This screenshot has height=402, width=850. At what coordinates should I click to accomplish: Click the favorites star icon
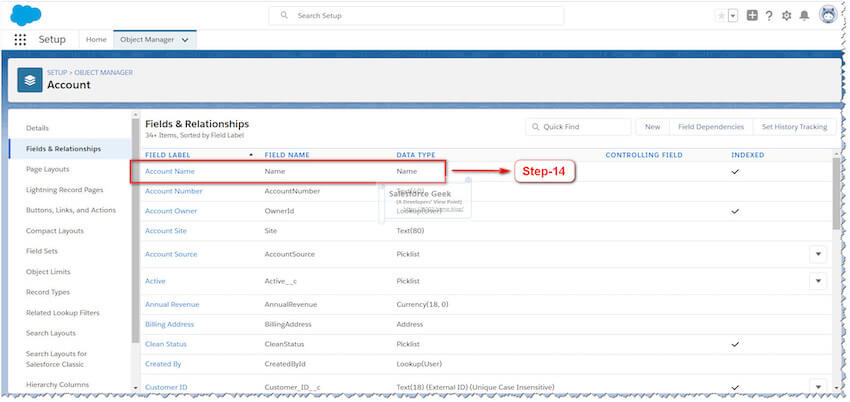[x=721, y=16]
